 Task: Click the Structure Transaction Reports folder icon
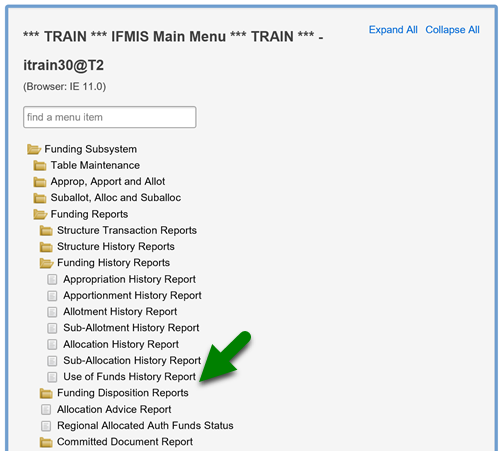point(46,230)
